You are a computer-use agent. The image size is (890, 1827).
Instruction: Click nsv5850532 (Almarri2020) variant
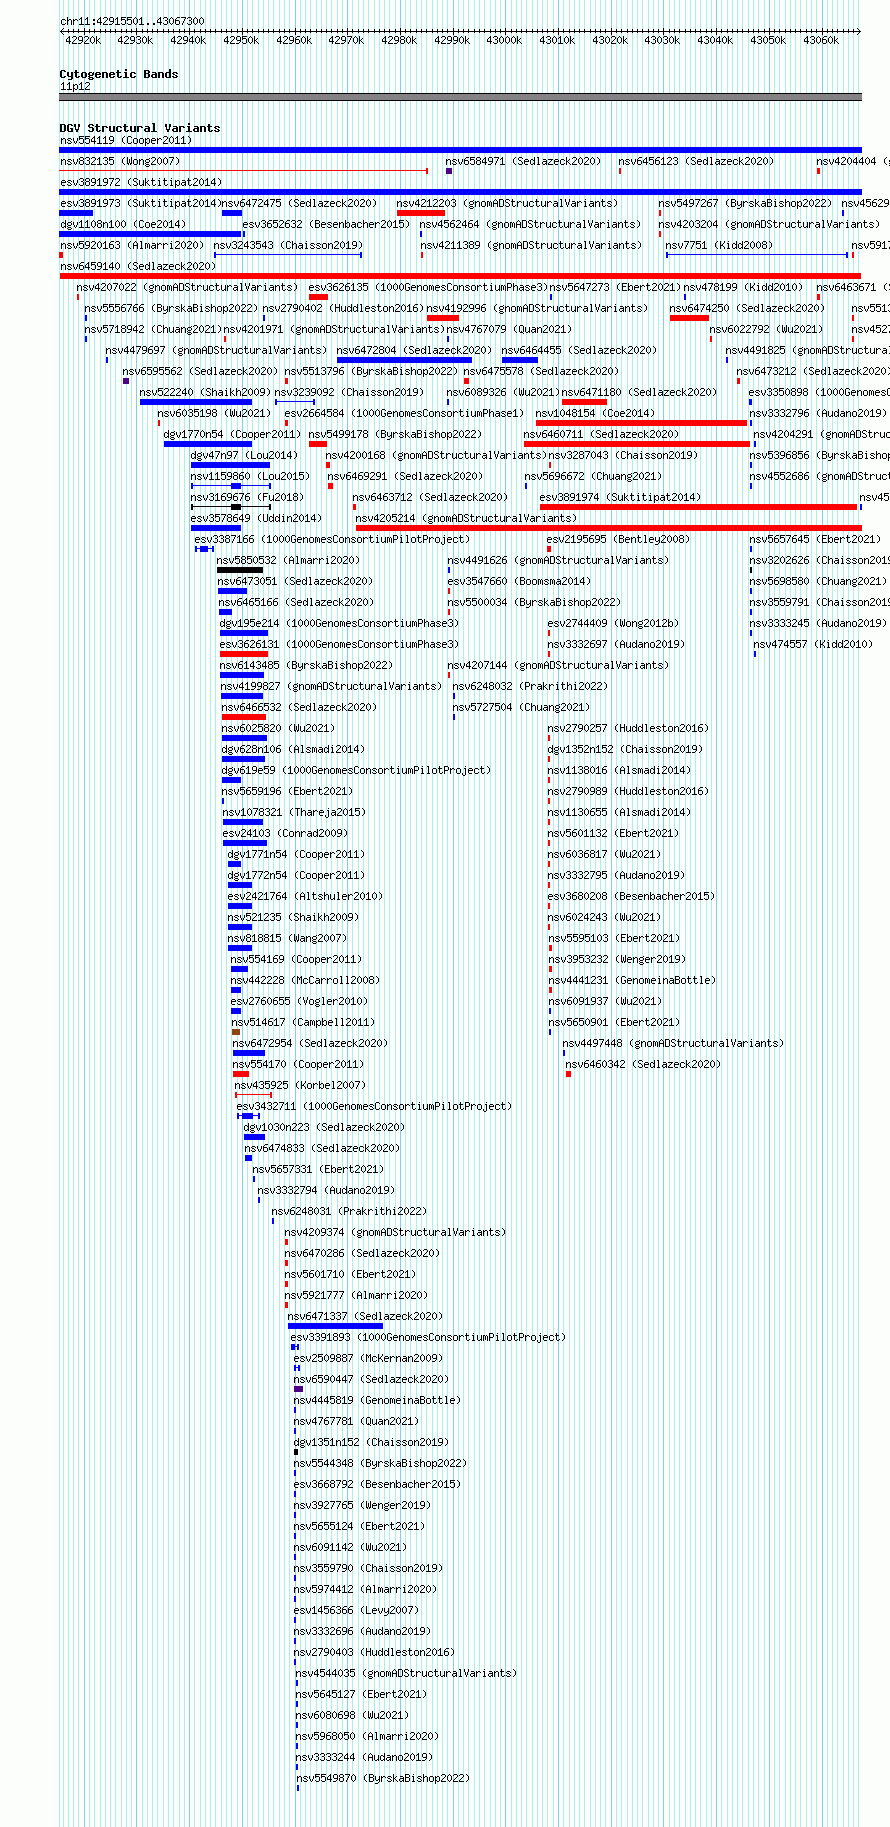pyautogui.click(x=288, y=561)
